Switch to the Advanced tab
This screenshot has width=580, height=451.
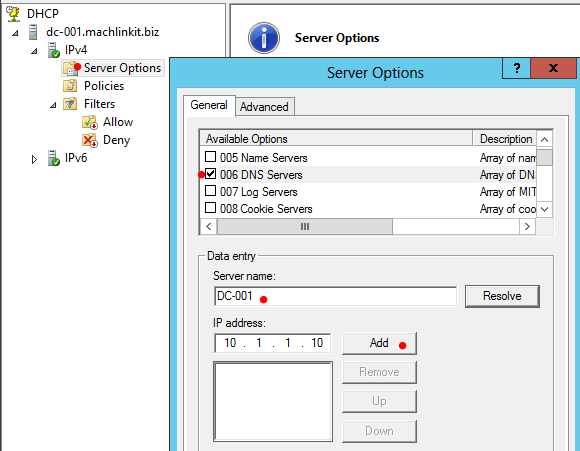(264, 107)
